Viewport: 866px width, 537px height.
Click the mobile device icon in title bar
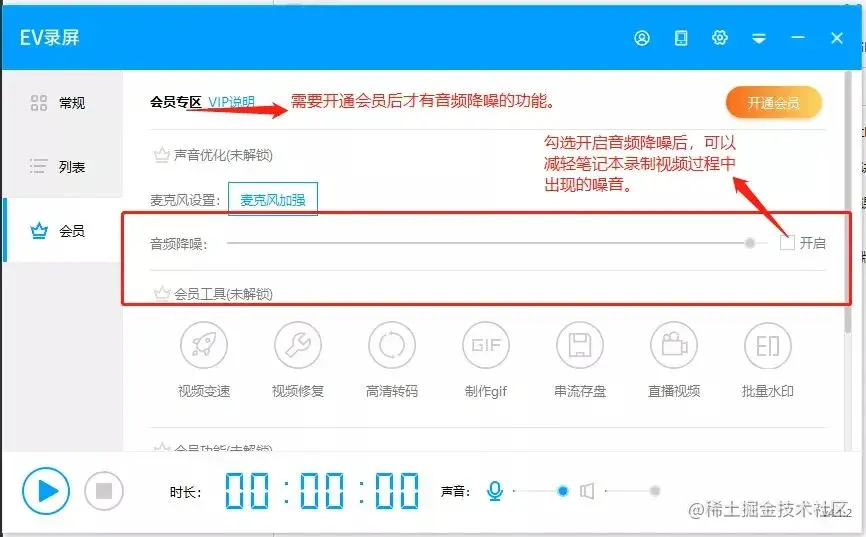pos(681,38)
